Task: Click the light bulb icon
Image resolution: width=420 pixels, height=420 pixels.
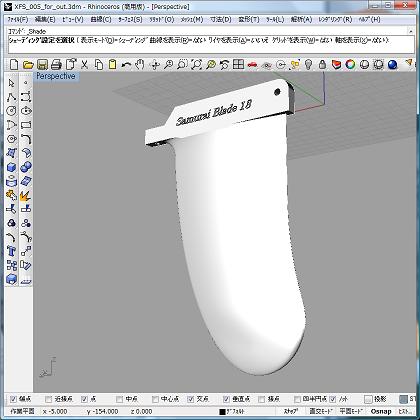Action: point(308,64)
